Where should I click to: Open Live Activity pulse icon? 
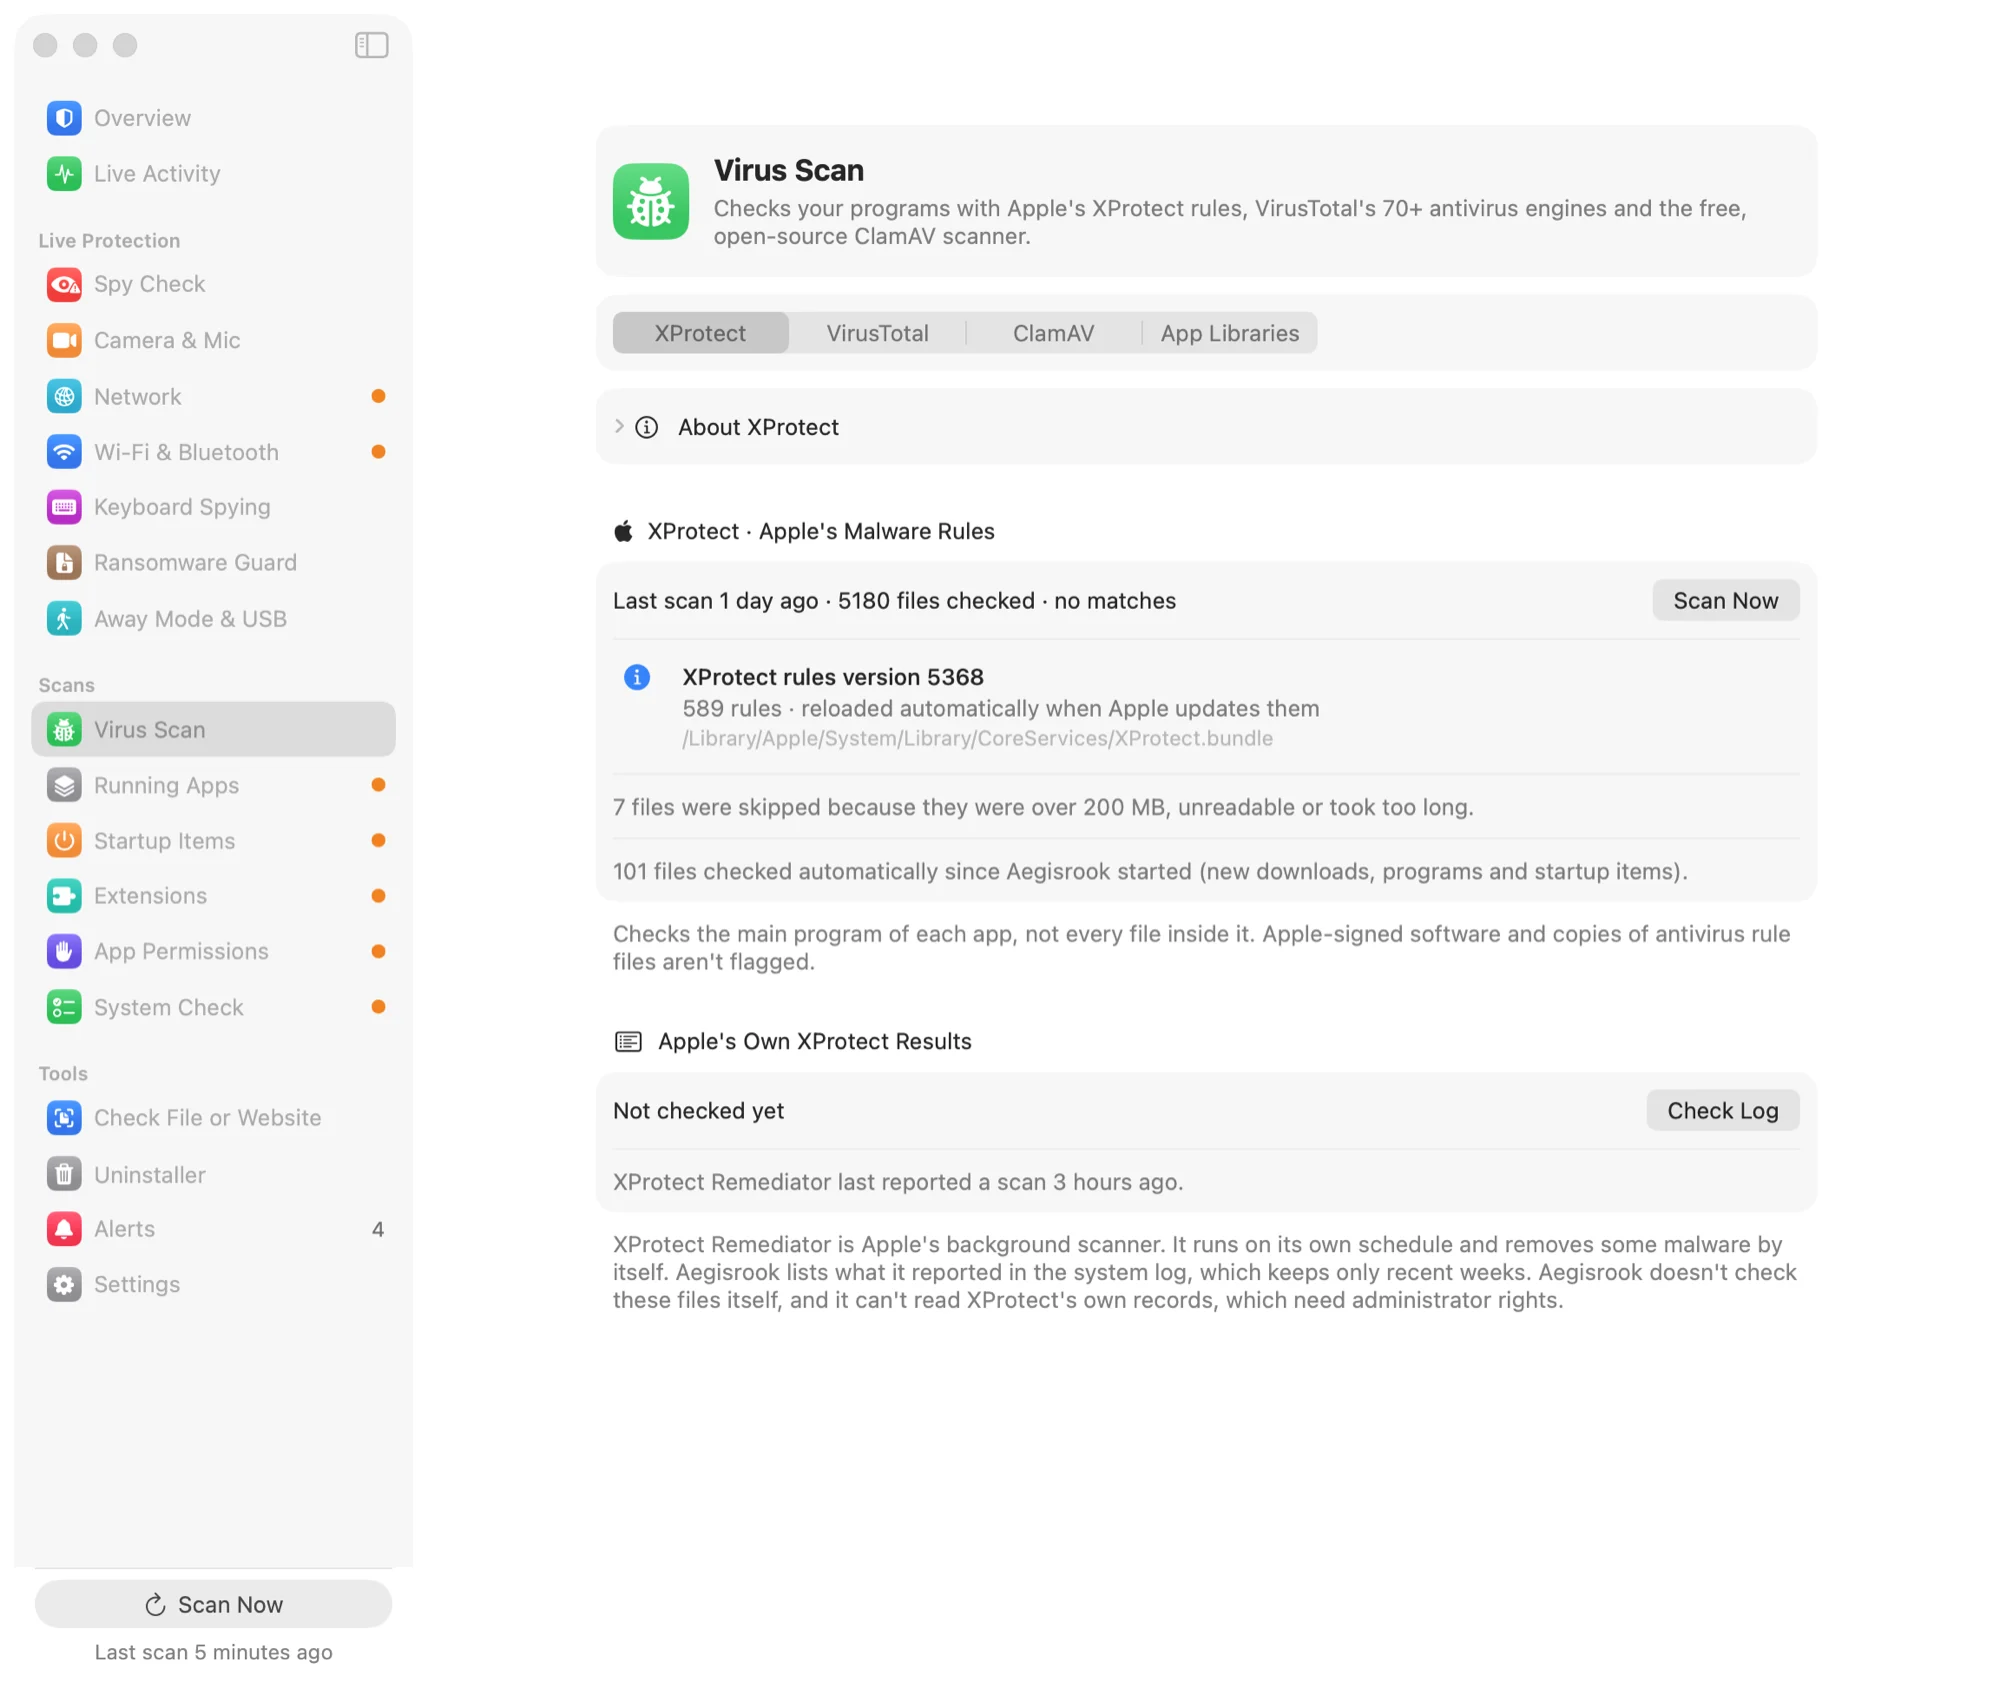pyautogui.click(x=64, y=174)
